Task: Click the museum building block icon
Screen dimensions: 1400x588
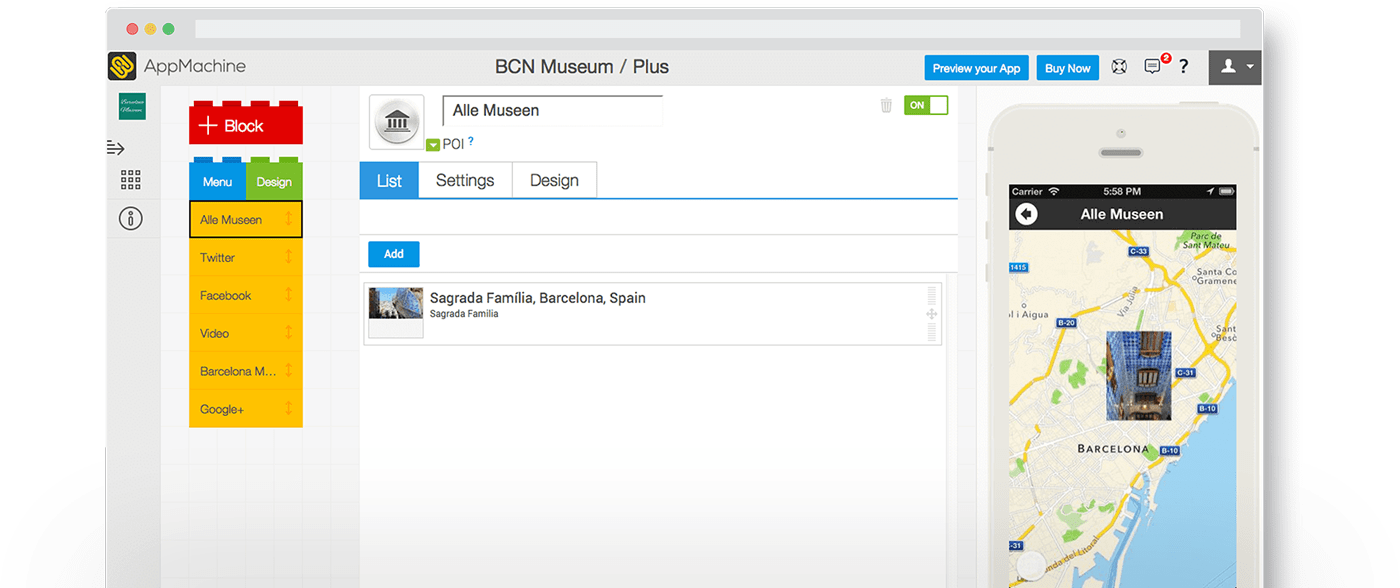Action: [397, 122]
